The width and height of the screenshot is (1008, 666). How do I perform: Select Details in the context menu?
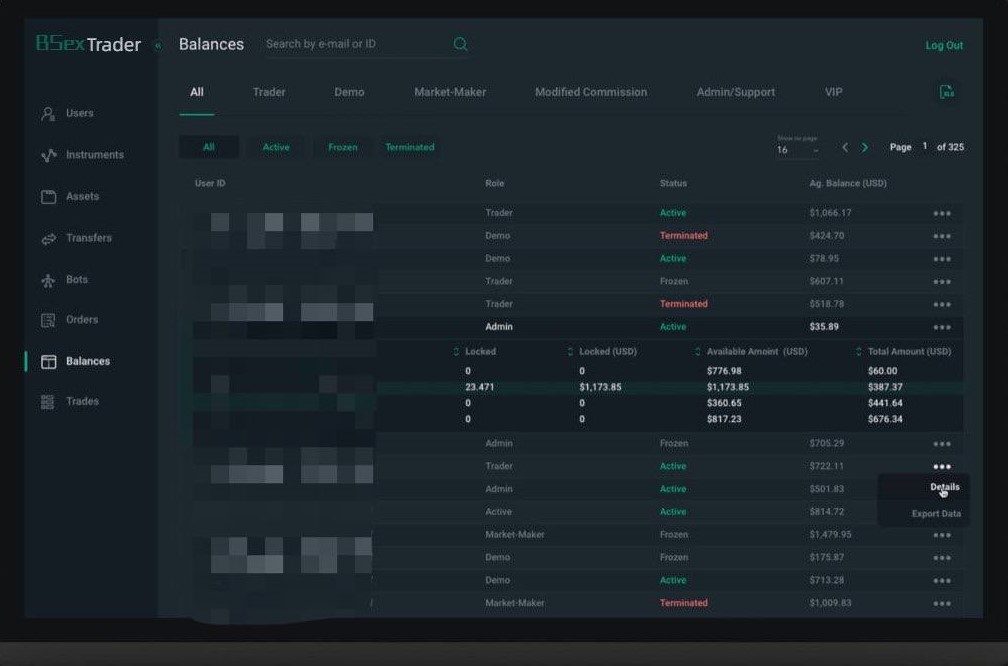pos(944,487)
